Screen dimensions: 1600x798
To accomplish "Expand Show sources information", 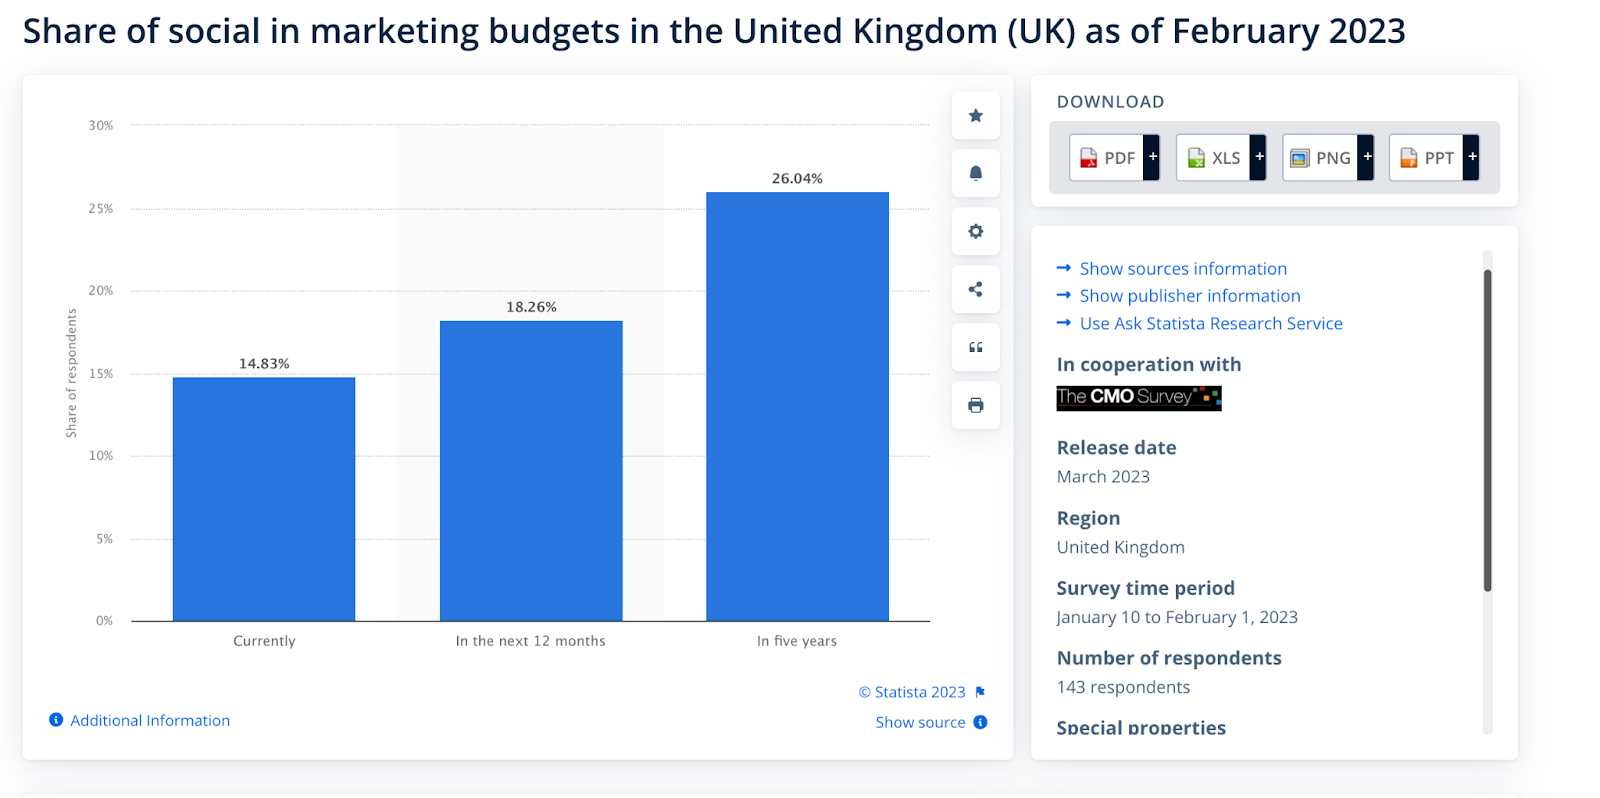I will point(1183,269).
